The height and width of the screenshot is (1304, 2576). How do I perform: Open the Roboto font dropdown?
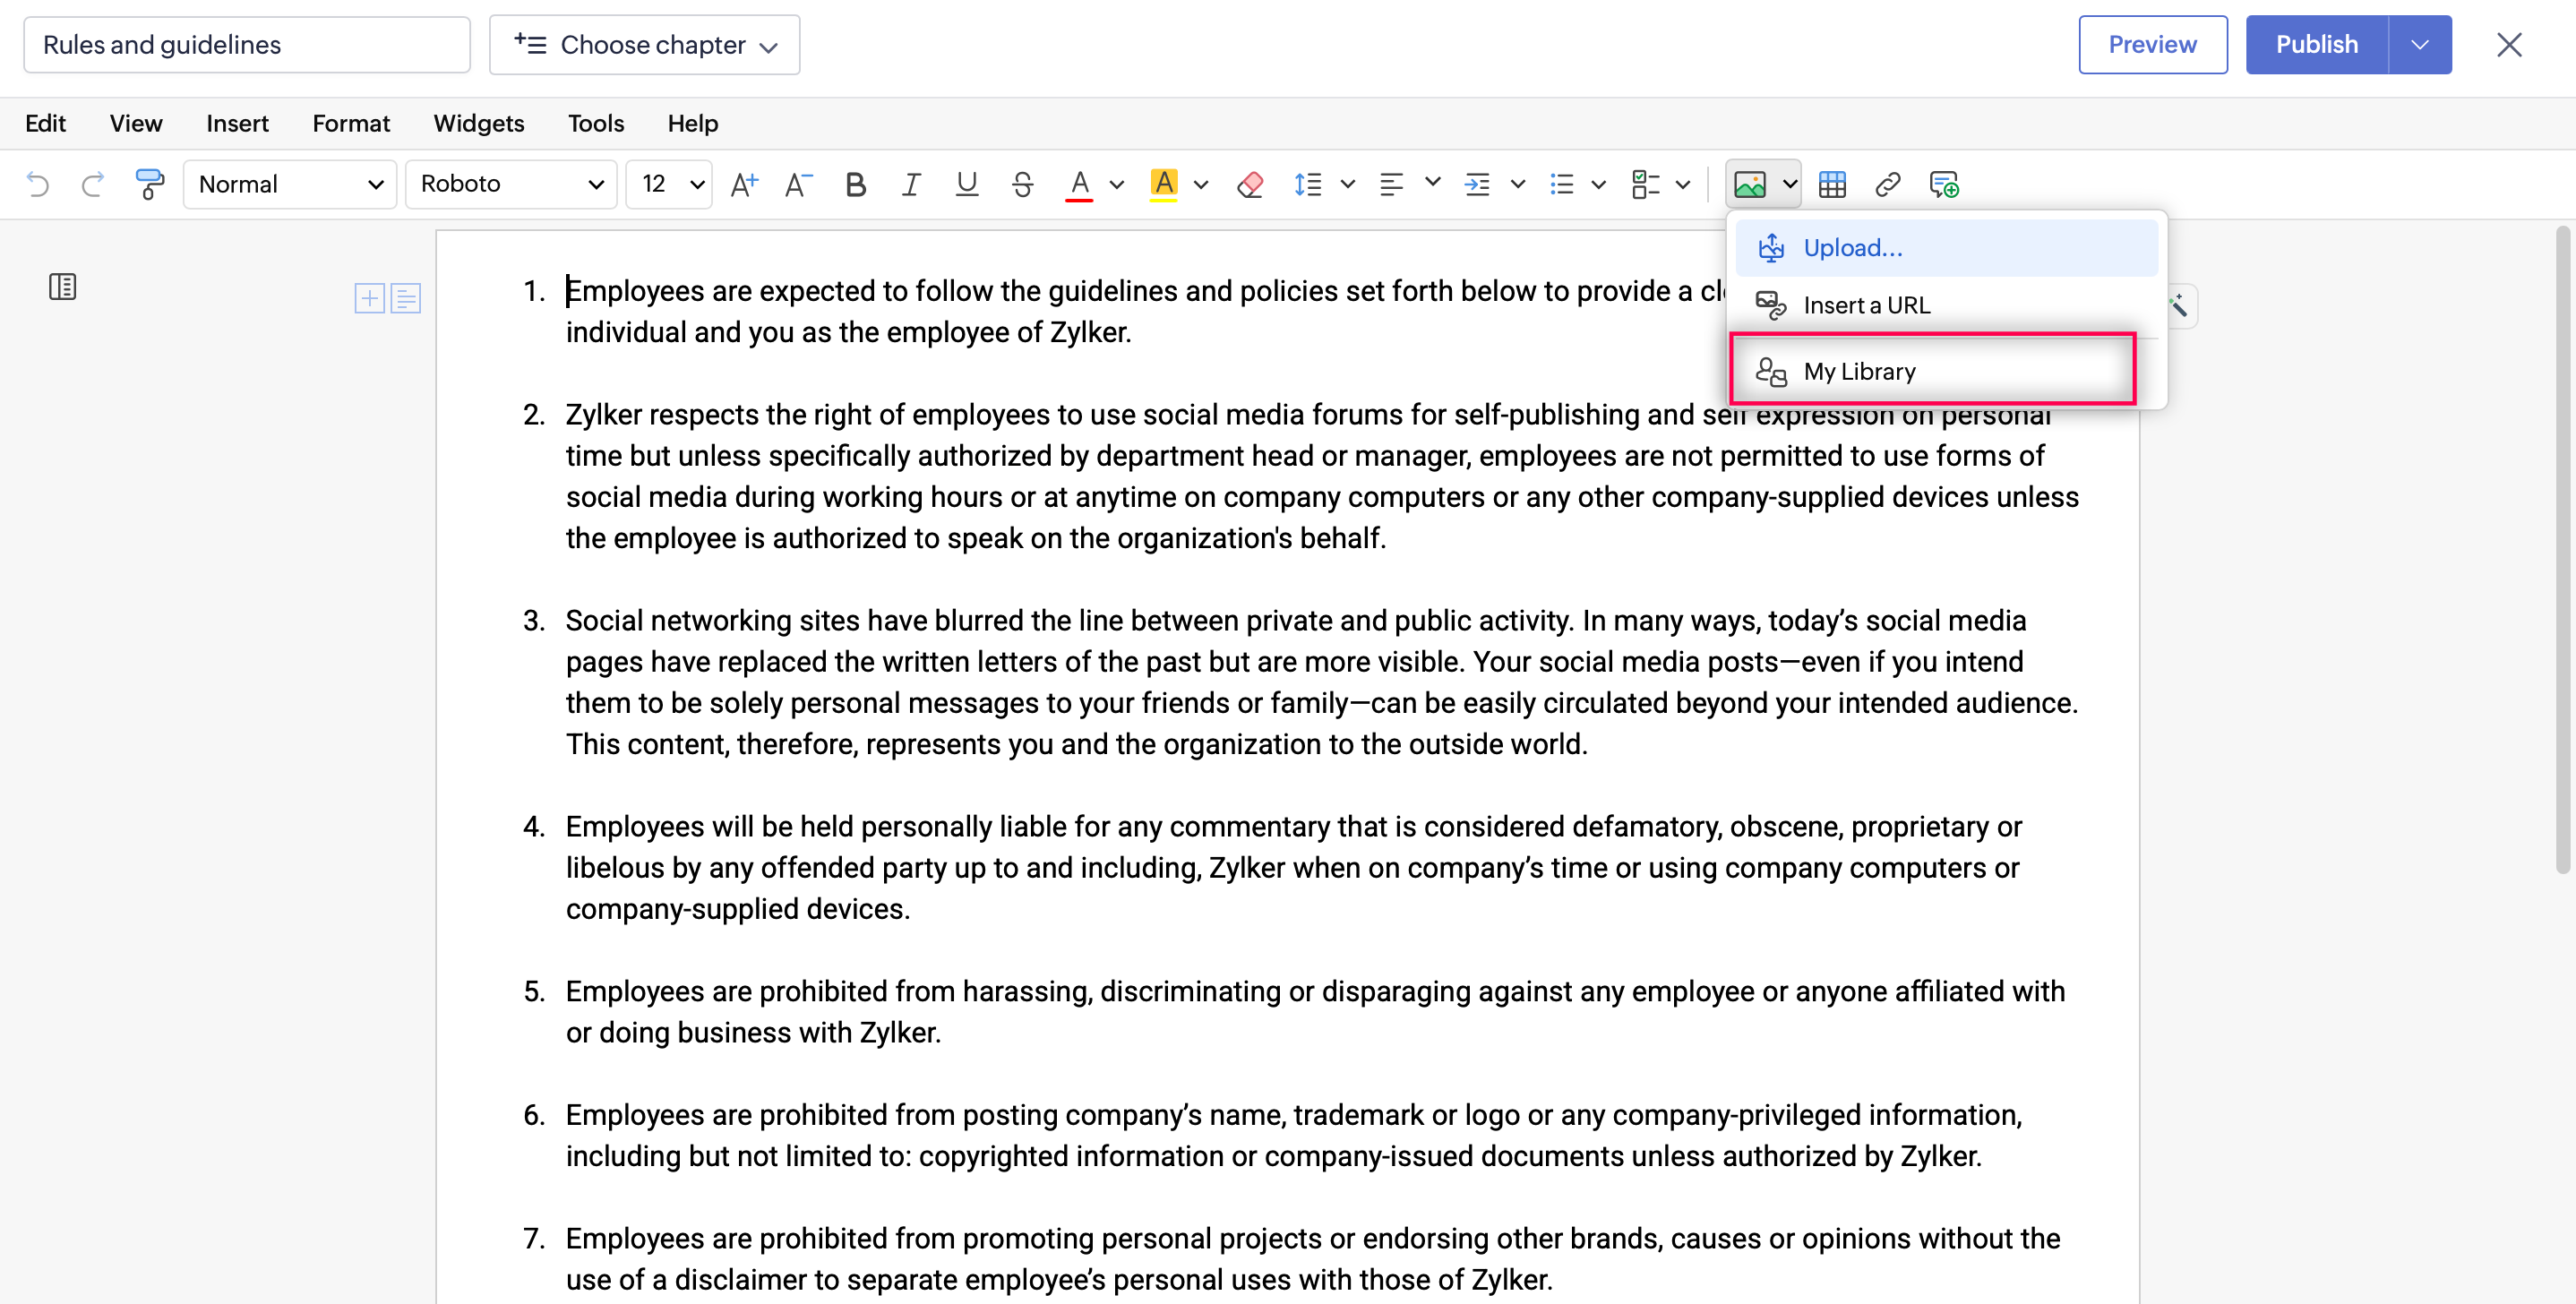[511, 184]
